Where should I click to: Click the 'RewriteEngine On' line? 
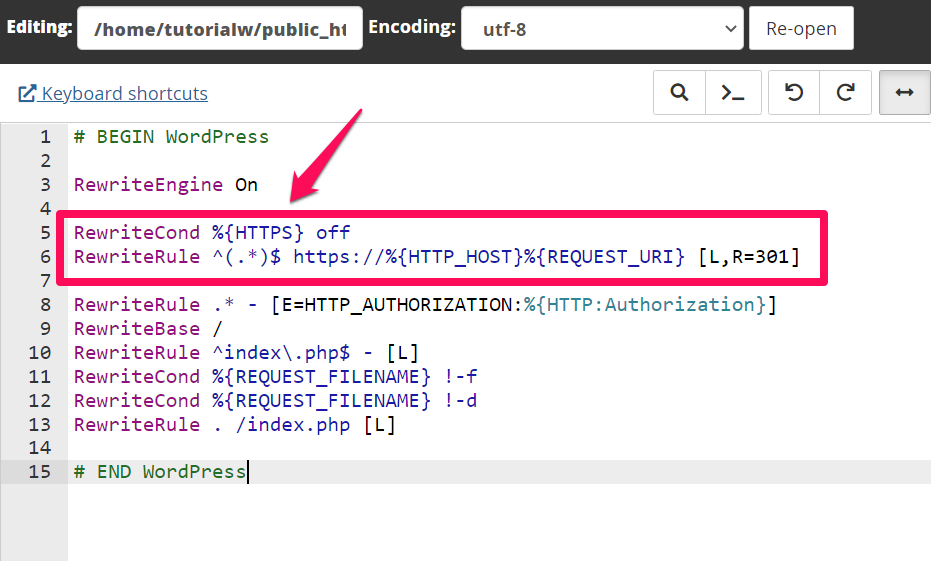[166, 185]
